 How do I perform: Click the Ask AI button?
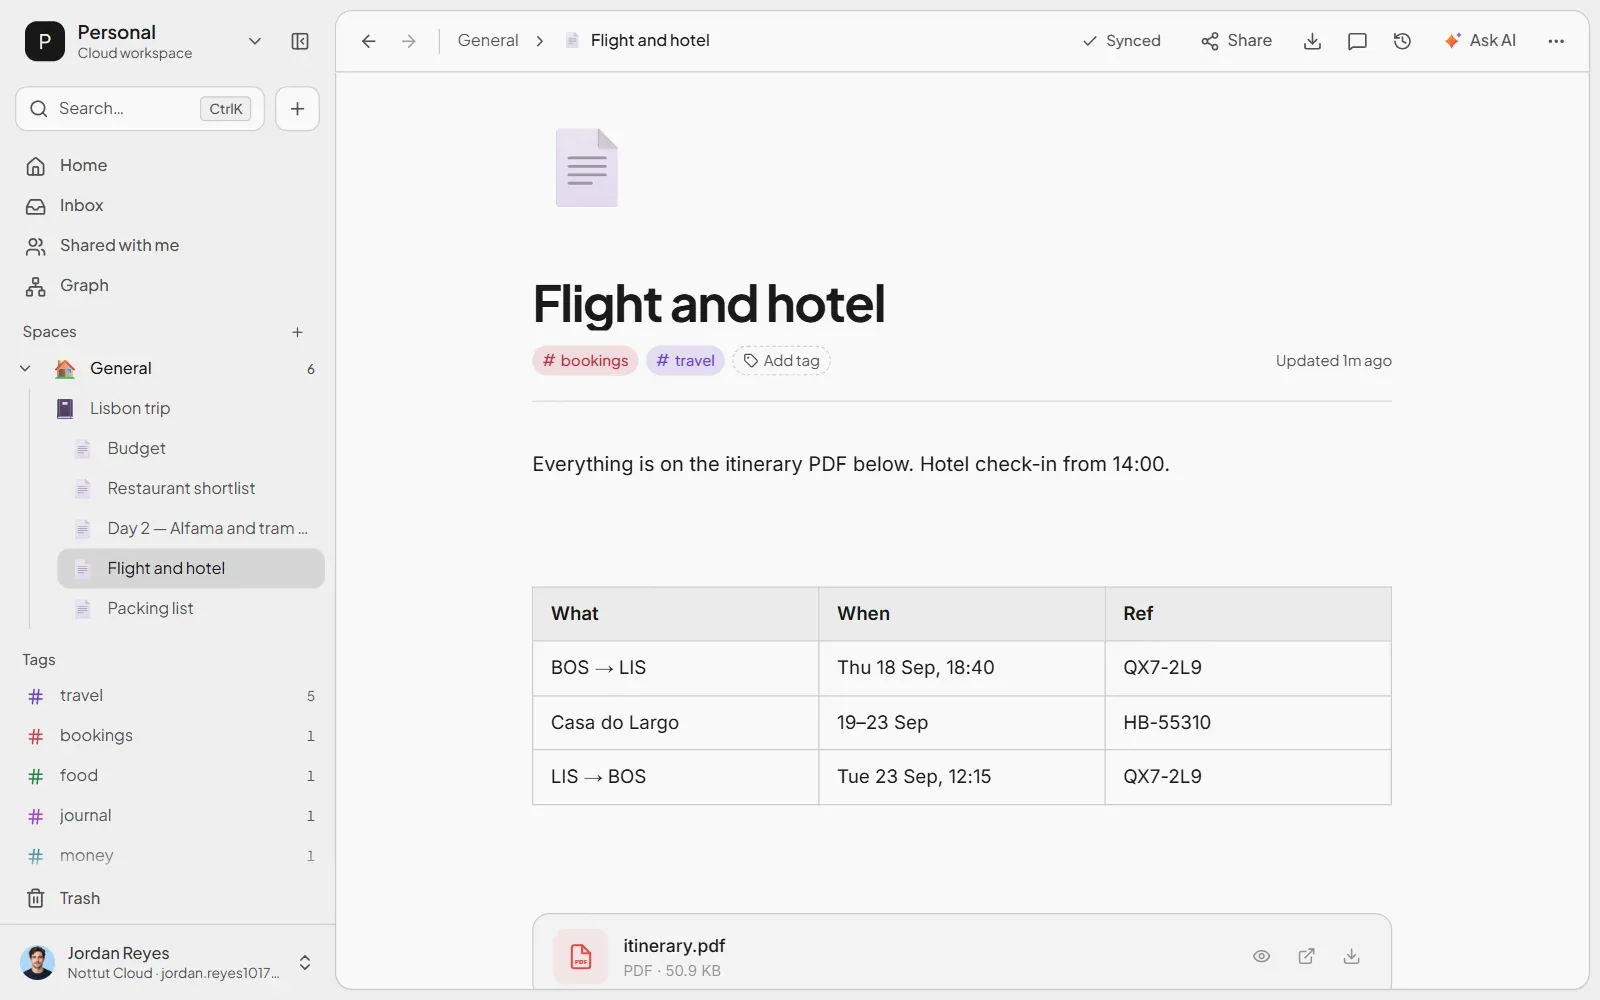coord(1480,41)
